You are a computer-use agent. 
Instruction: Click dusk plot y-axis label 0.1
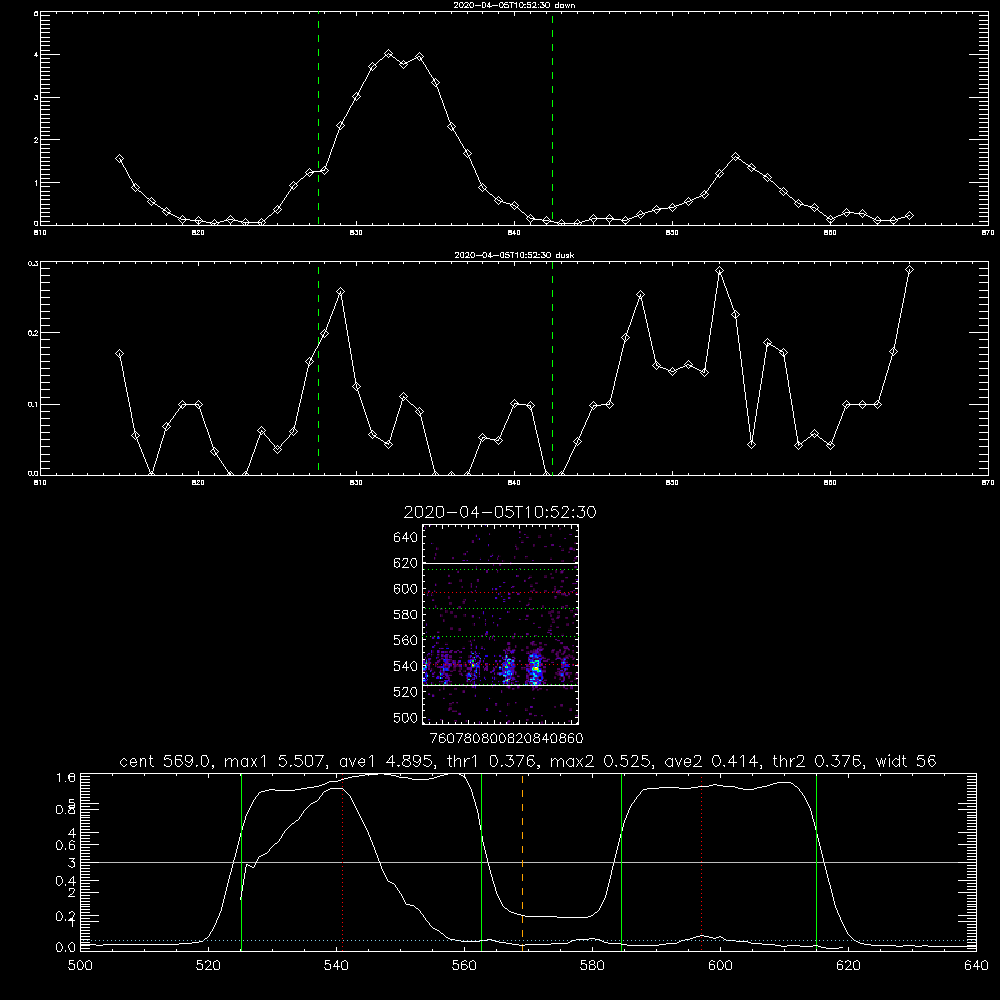[x=33, y=404]
